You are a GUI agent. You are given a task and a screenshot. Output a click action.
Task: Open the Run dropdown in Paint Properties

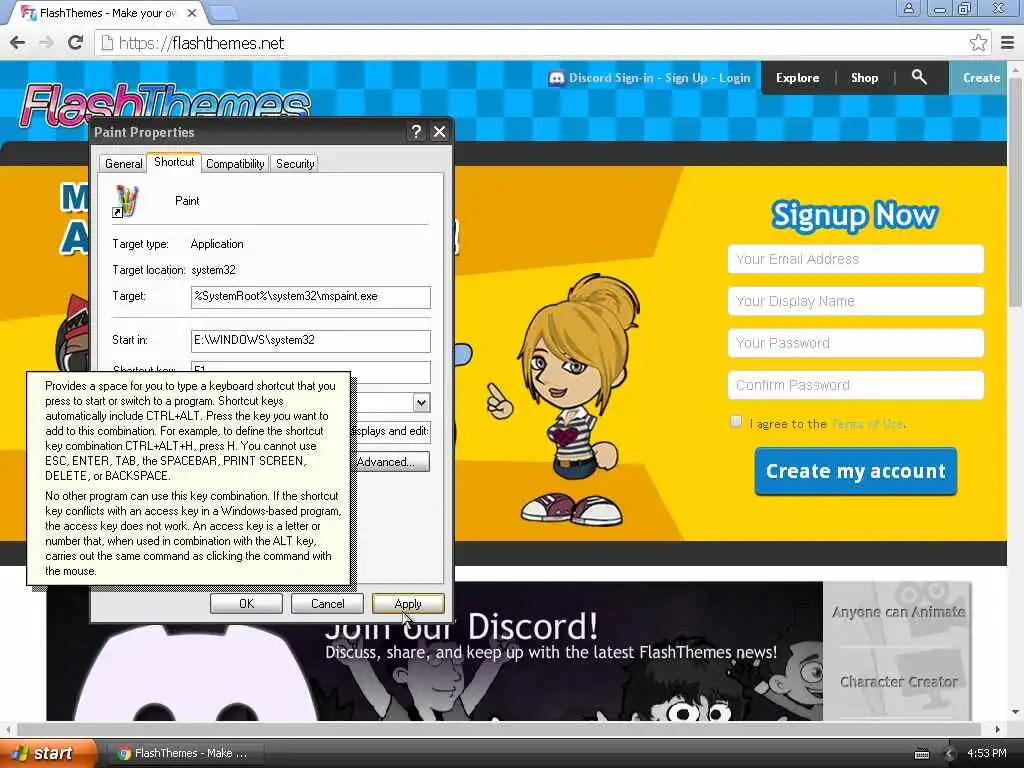[x=421, y=402]
